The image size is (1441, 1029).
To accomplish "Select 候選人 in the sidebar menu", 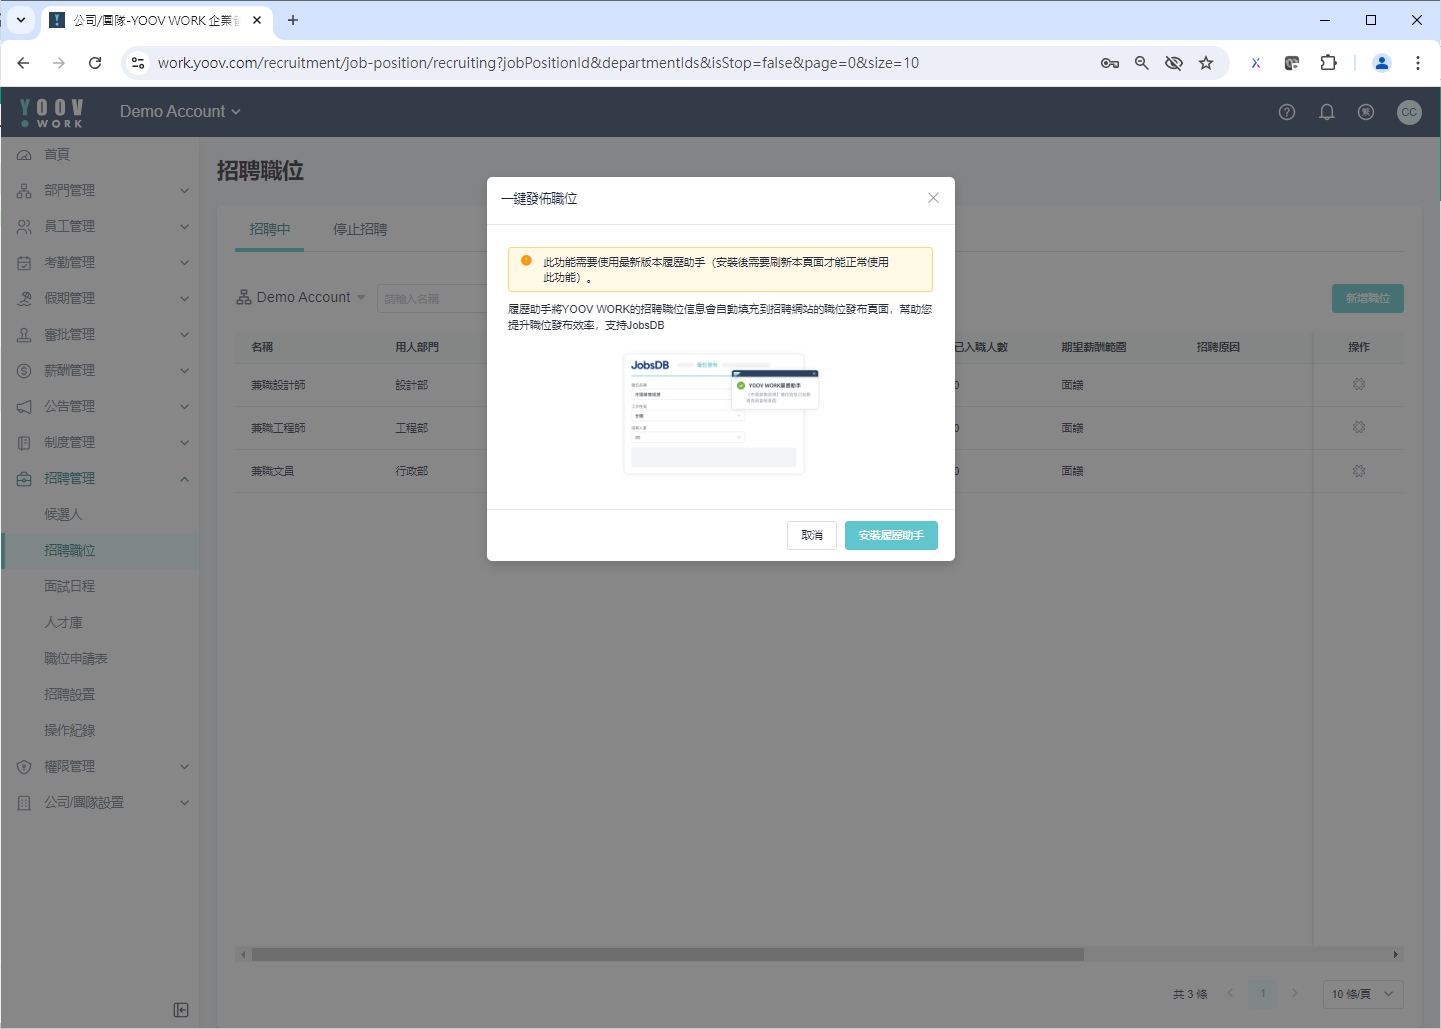I will coord(63,515).
